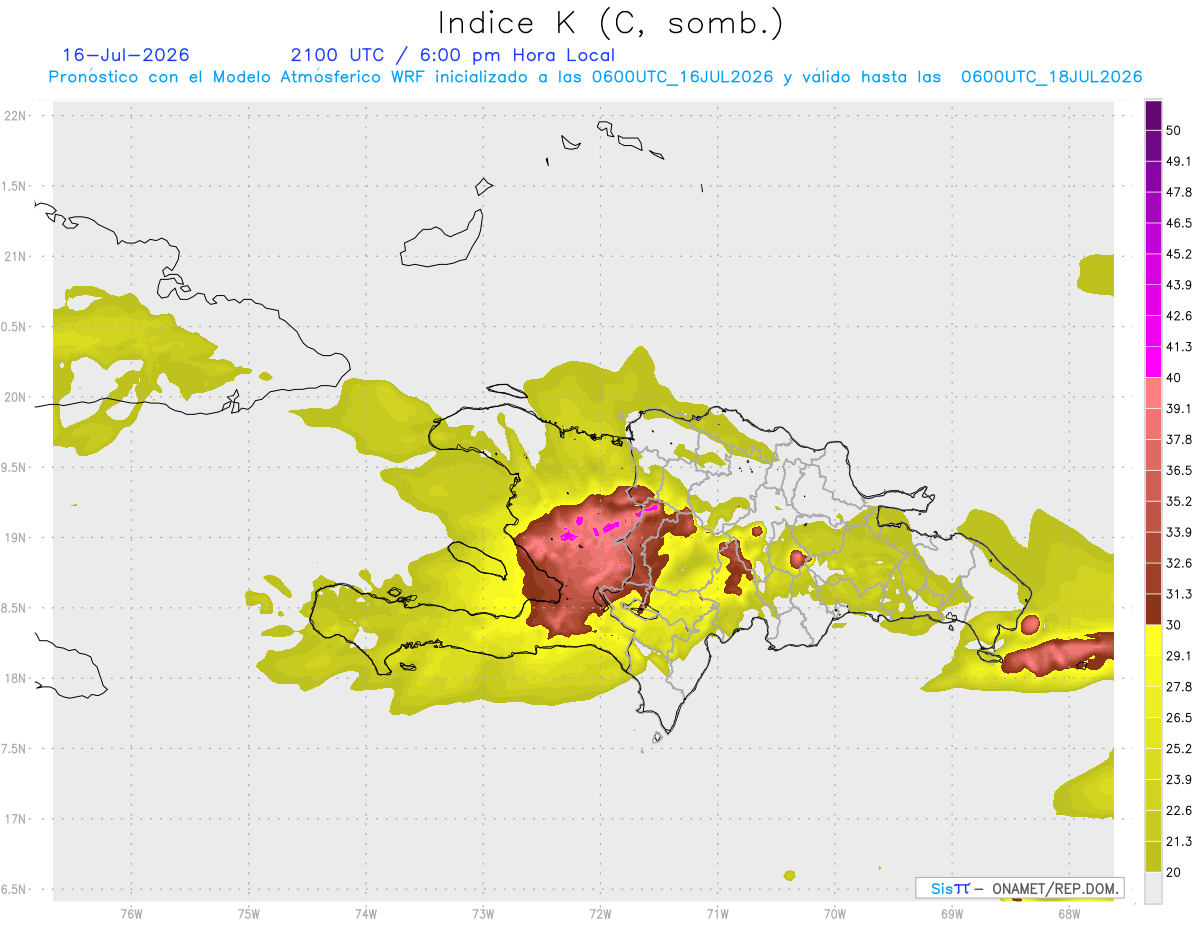Pick the dark brown swatch between 30 and 31.3
This screenshot has width=1200, height=927.
(1153, 609)
